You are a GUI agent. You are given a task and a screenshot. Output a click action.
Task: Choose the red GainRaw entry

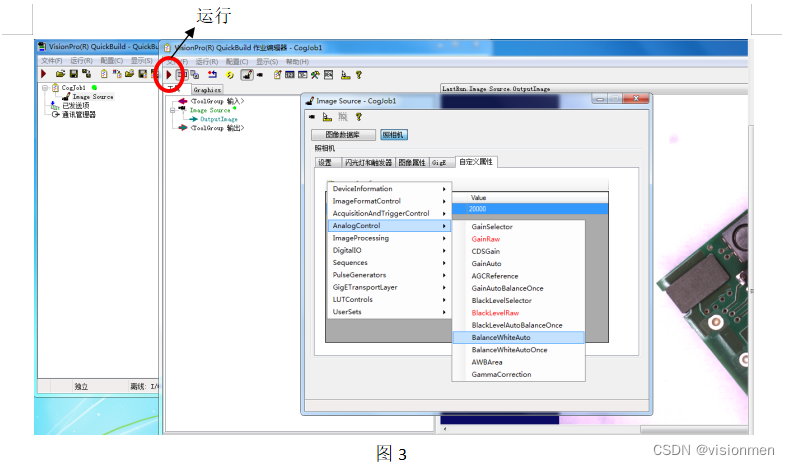coord(519,239)
